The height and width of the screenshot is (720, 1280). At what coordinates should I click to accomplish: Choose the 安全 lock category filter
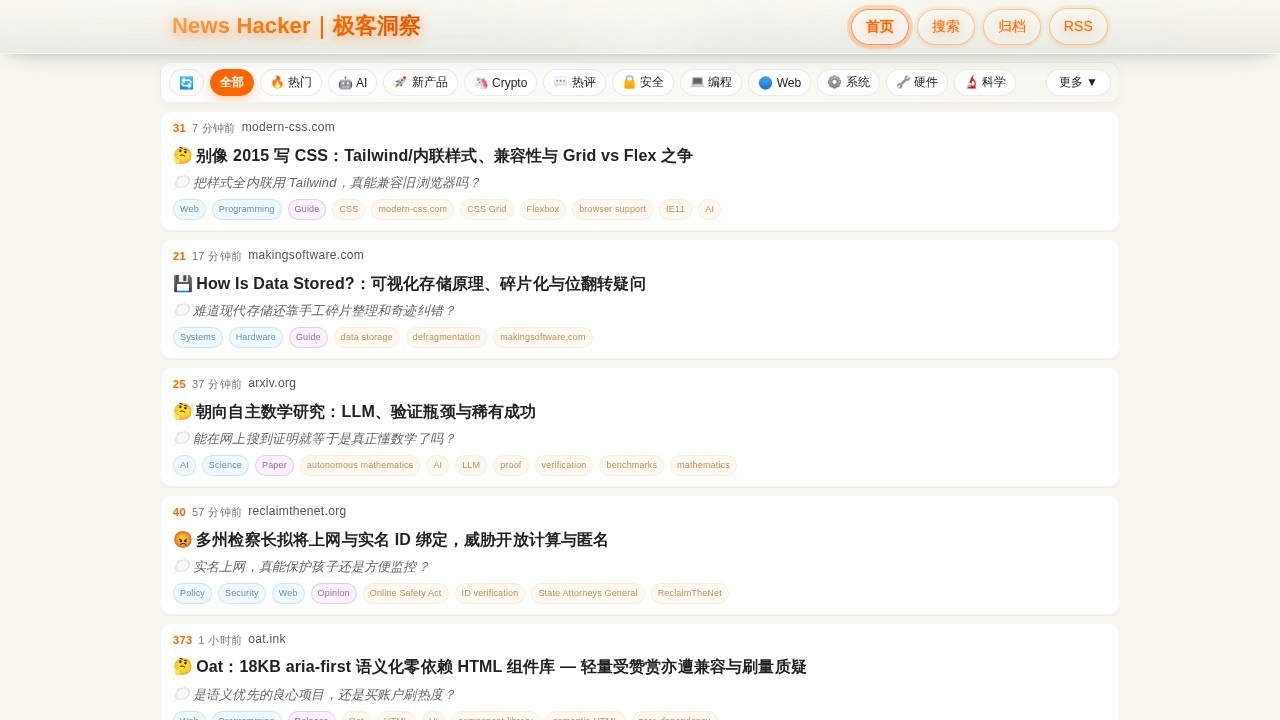click(643, 83)
